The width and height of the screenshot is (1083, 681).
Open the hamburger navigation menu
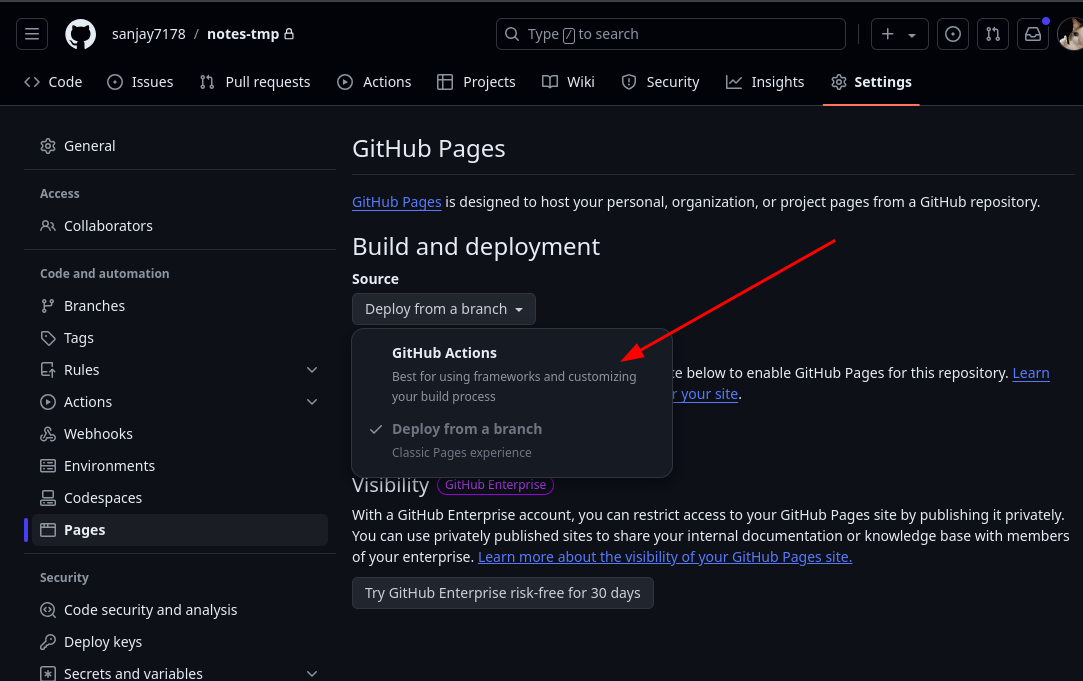click(31, 34)
